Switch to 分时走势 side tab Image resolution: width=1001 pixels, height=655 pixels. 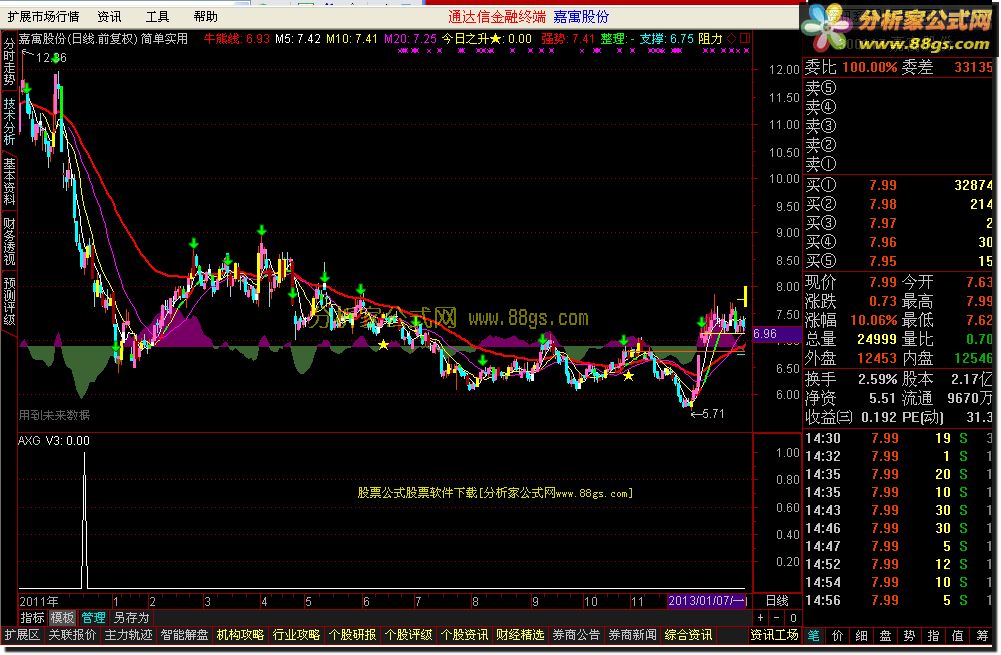click(x=10, y=61)
